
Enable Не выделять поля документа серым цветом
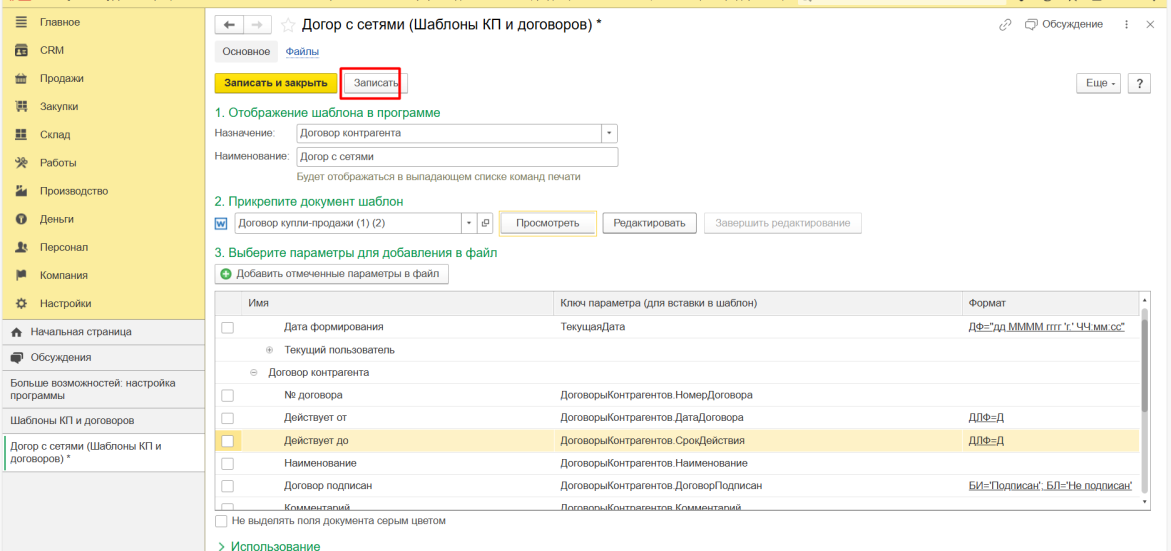tap(221, 521)
